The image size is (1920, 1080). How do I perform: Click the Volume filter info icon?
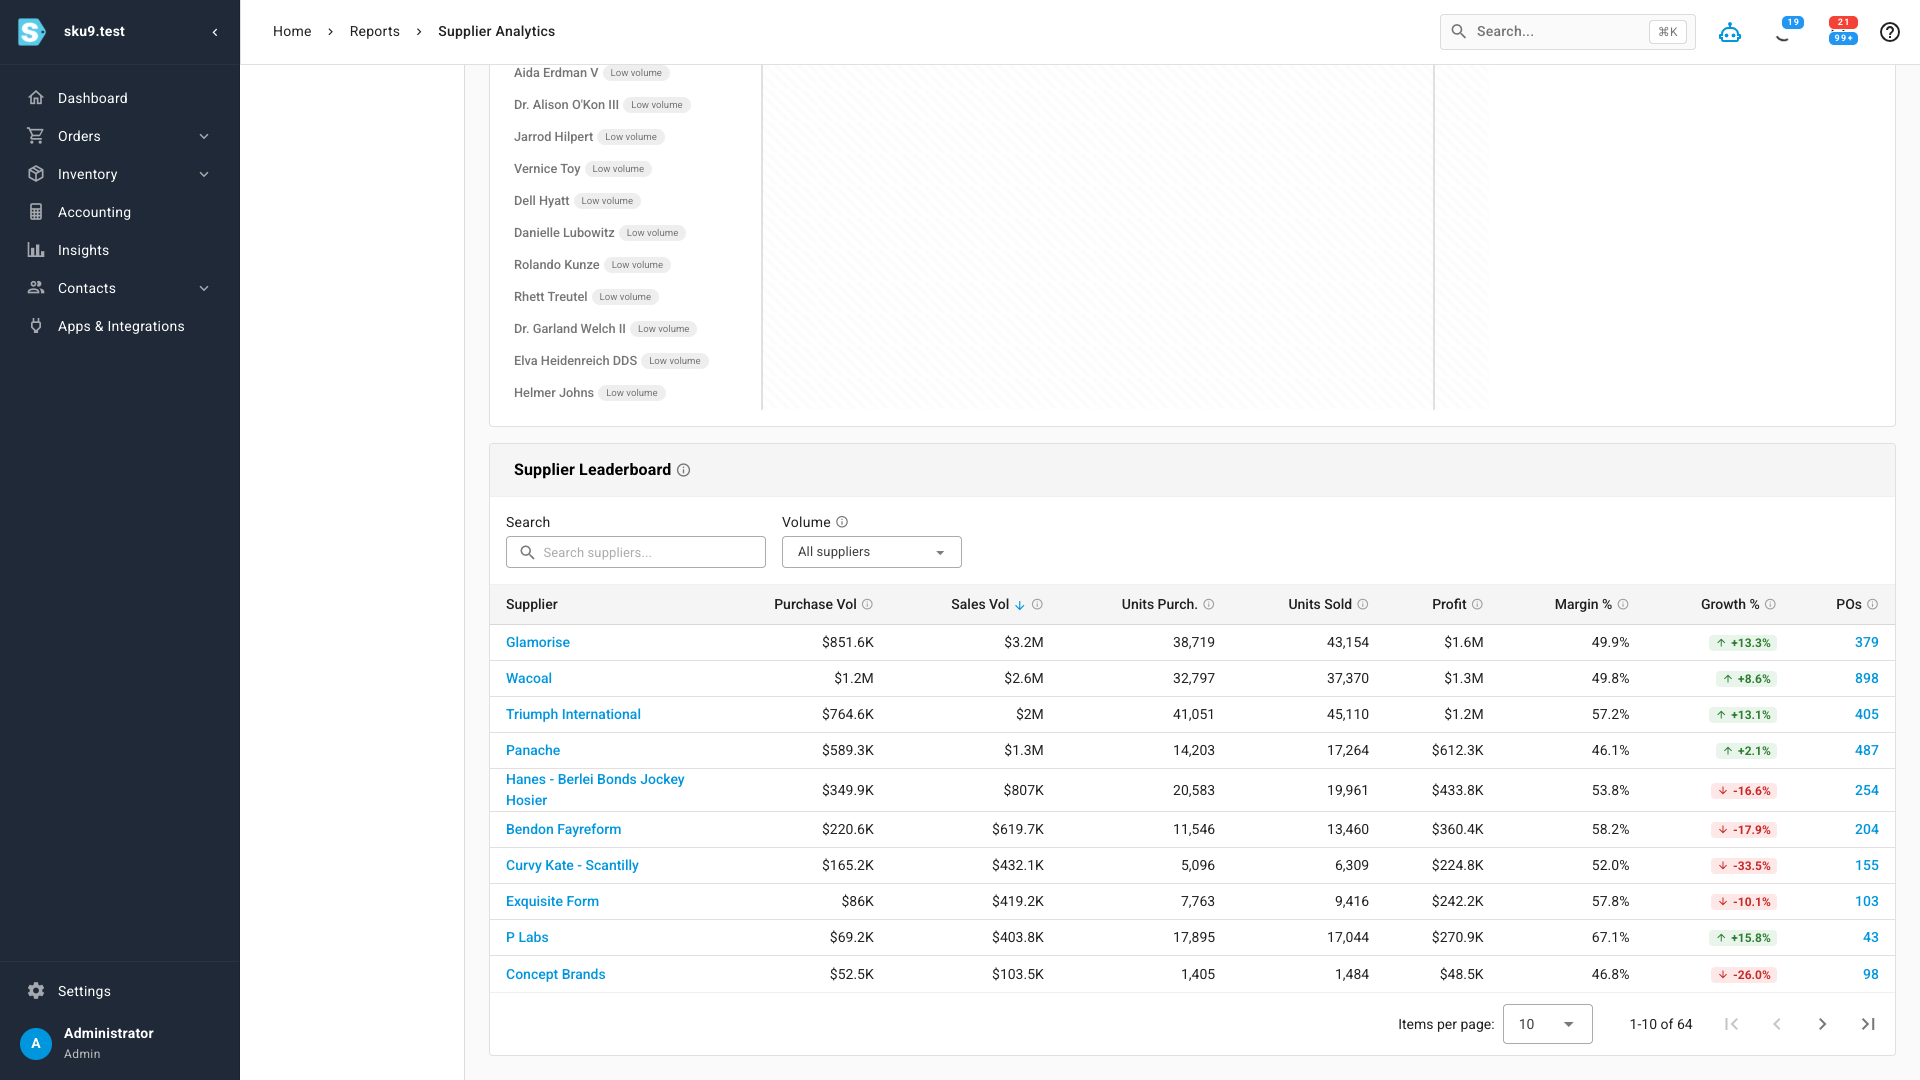pyautogui.click(x=842, y=522)
